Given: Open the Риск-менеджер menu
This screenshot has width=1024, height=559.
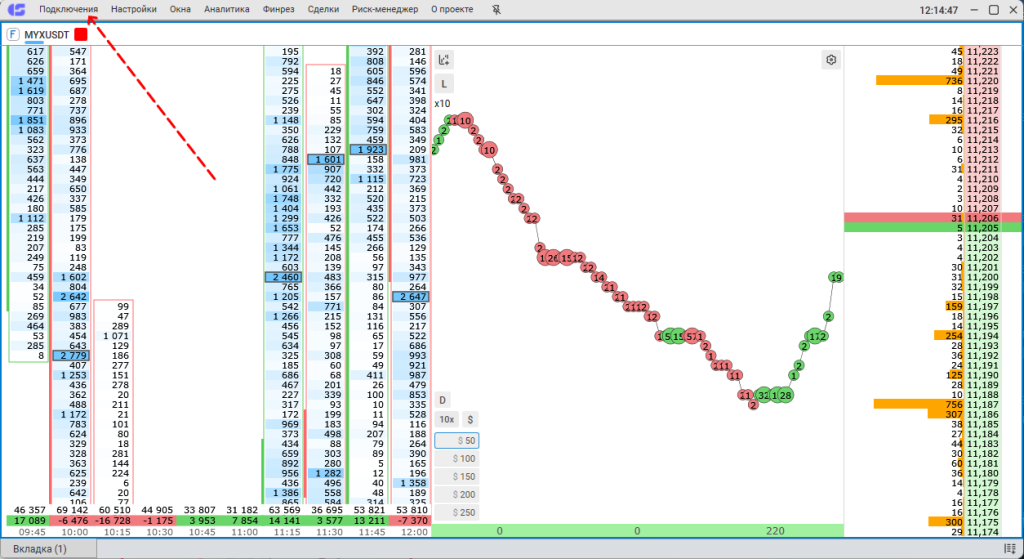Looking at the screenshot, I should click(385, 10).
